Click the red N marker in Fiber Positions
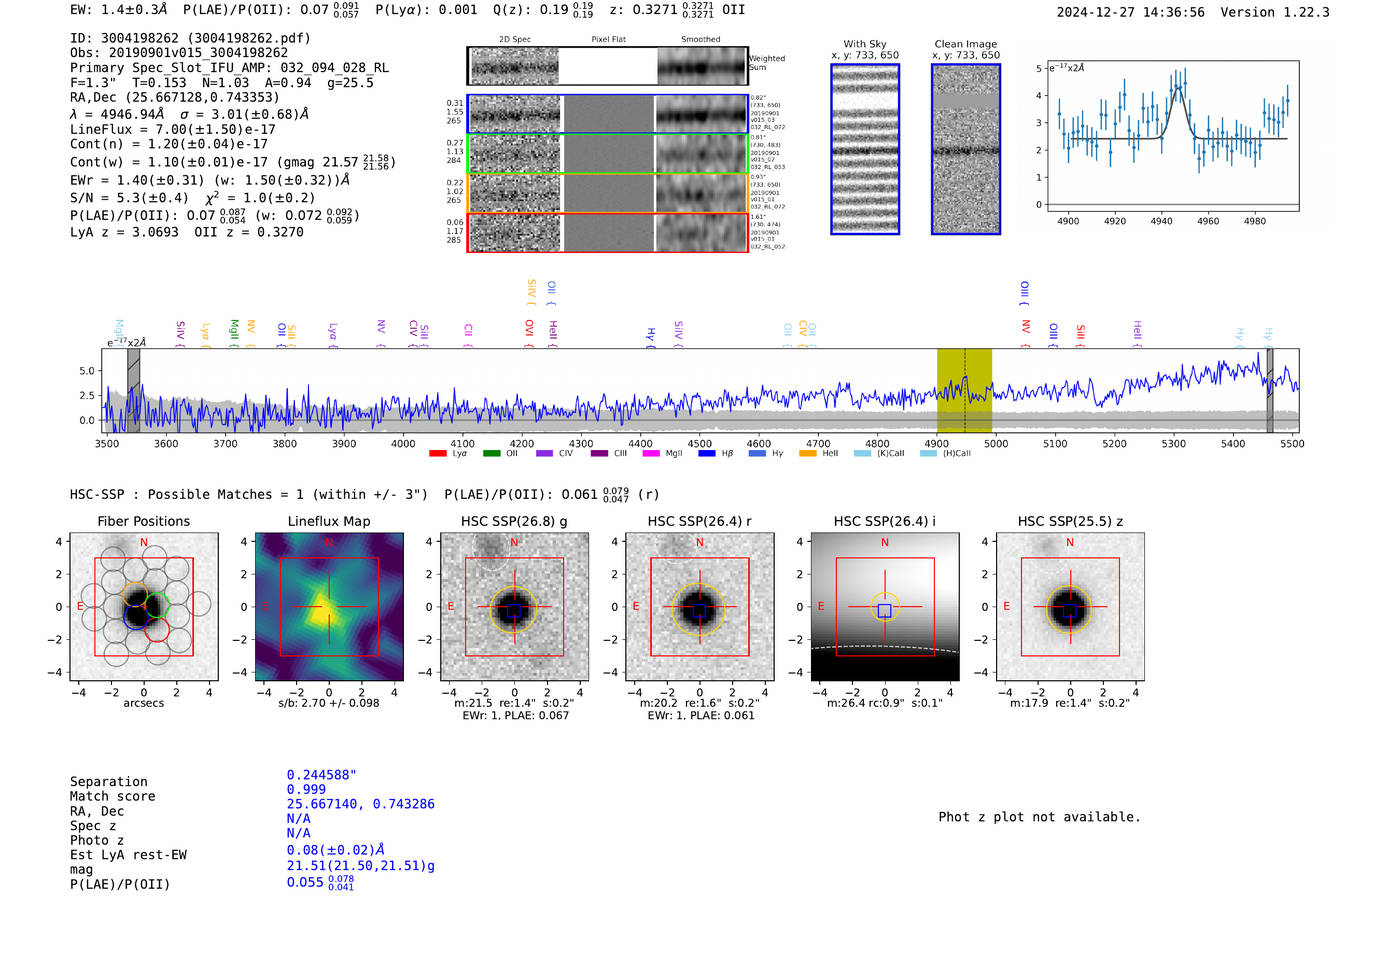This screenshot has height=953, width=1400. coord(144,543)
